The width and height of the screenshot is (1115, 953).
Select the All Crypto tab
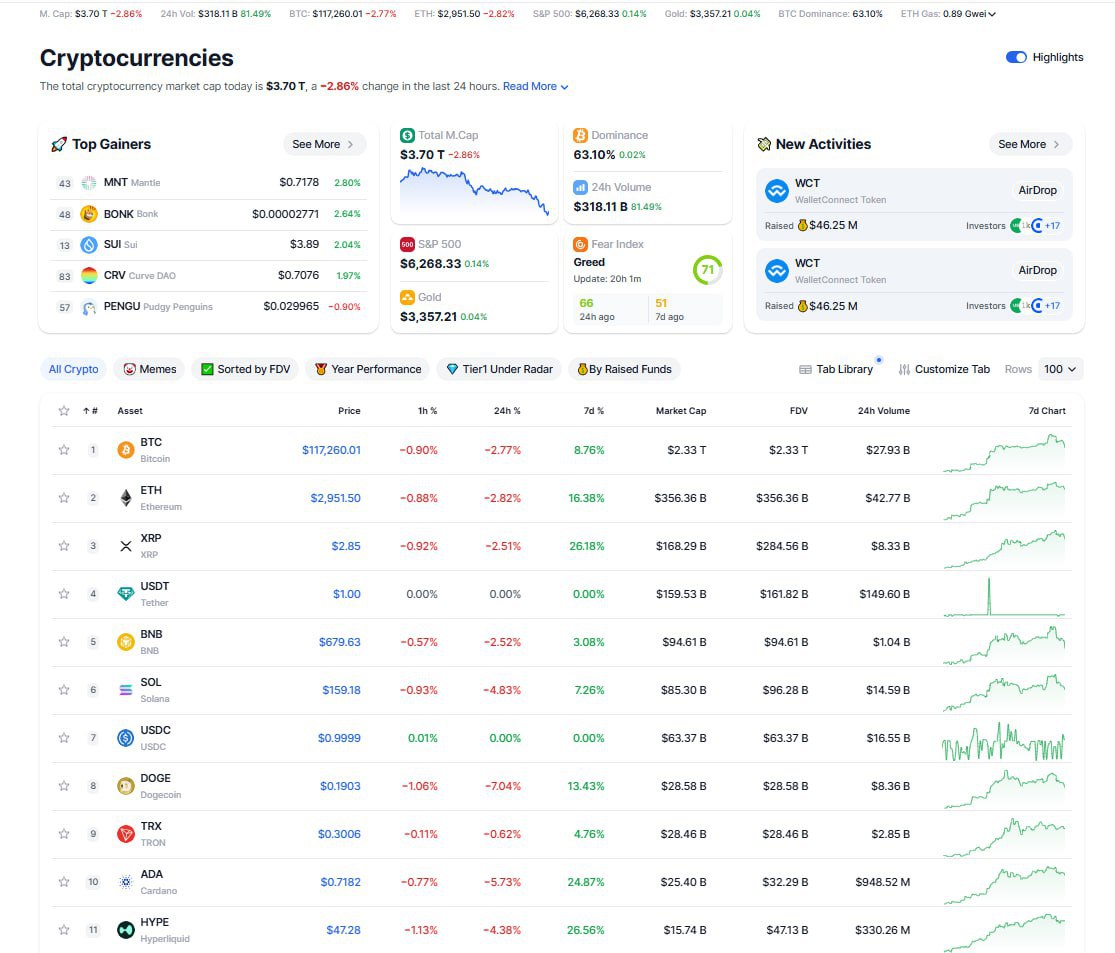pos(73,369)
